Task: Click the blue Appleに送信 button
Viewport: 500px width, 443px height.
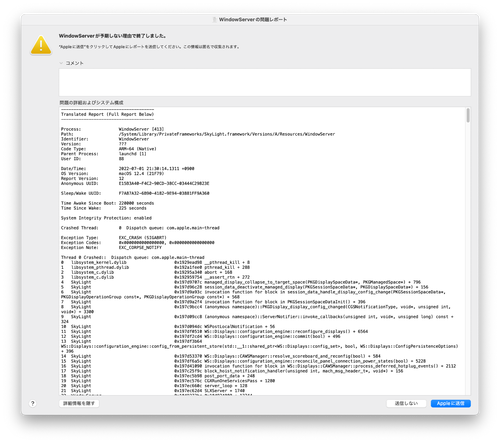Action: click(451, 403)
